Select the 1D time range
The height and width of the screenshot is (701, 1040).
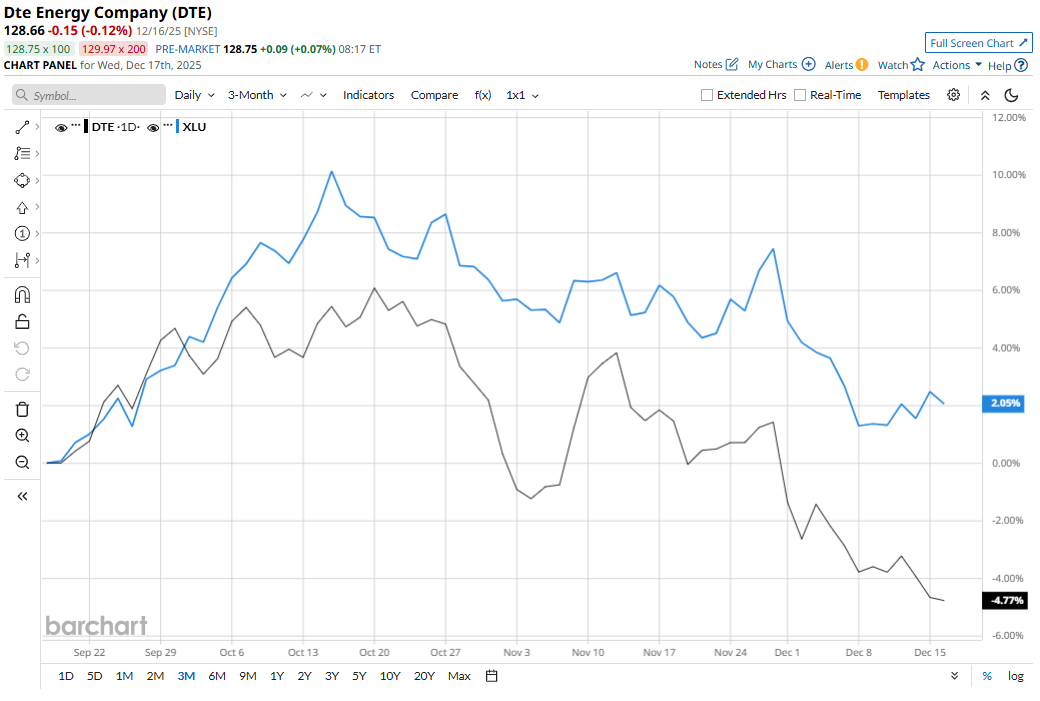click(66, 676)
